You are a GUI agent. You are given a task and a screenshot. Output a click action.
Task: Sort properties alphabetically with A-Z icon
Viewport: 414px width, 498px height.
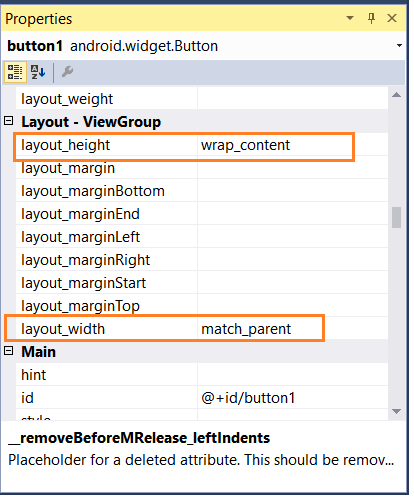coord(38,72)
